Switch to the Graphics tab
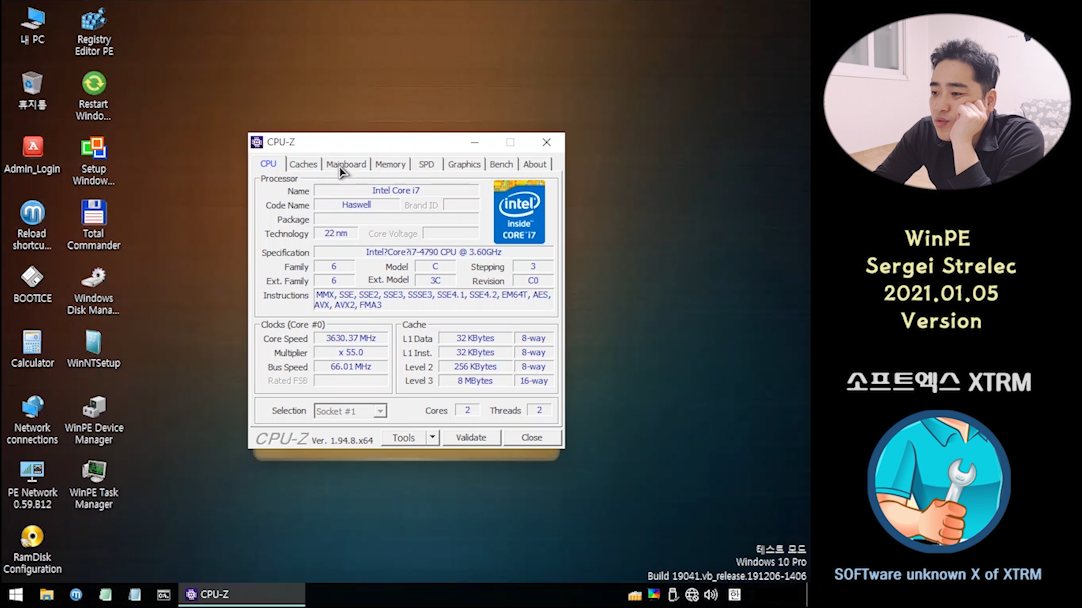This screenshot has height=608, width=1082. point(464,164)
